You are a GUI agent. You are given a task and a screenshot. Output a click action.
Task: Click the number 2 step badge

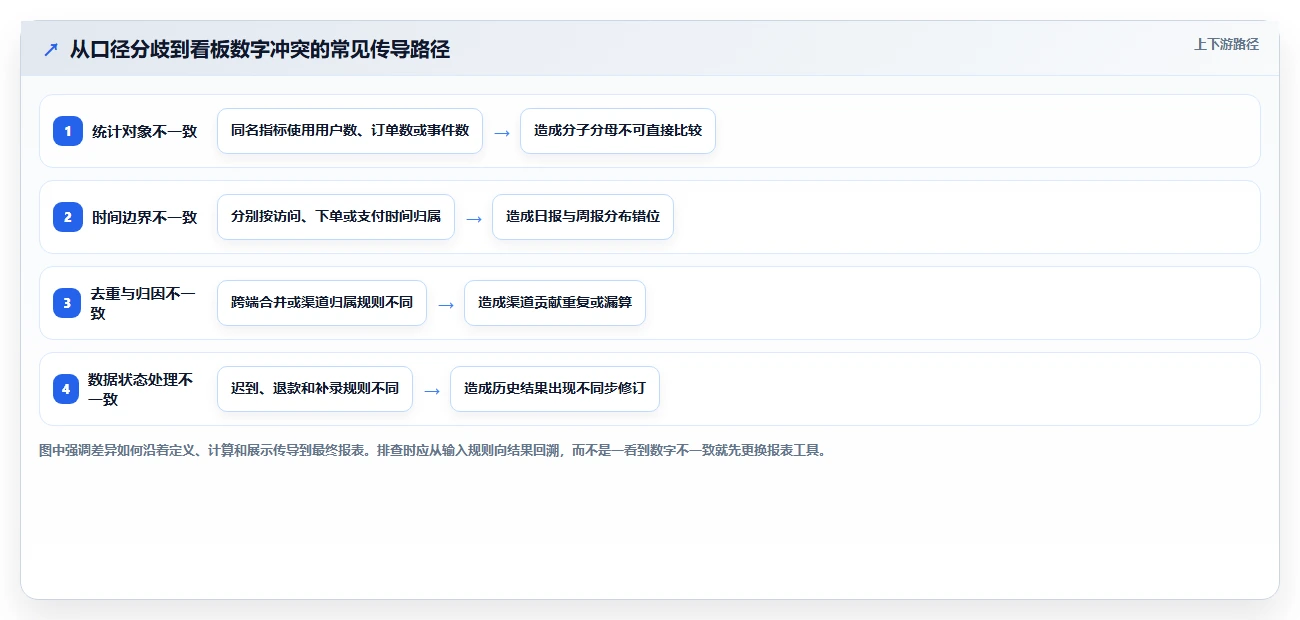67,217
